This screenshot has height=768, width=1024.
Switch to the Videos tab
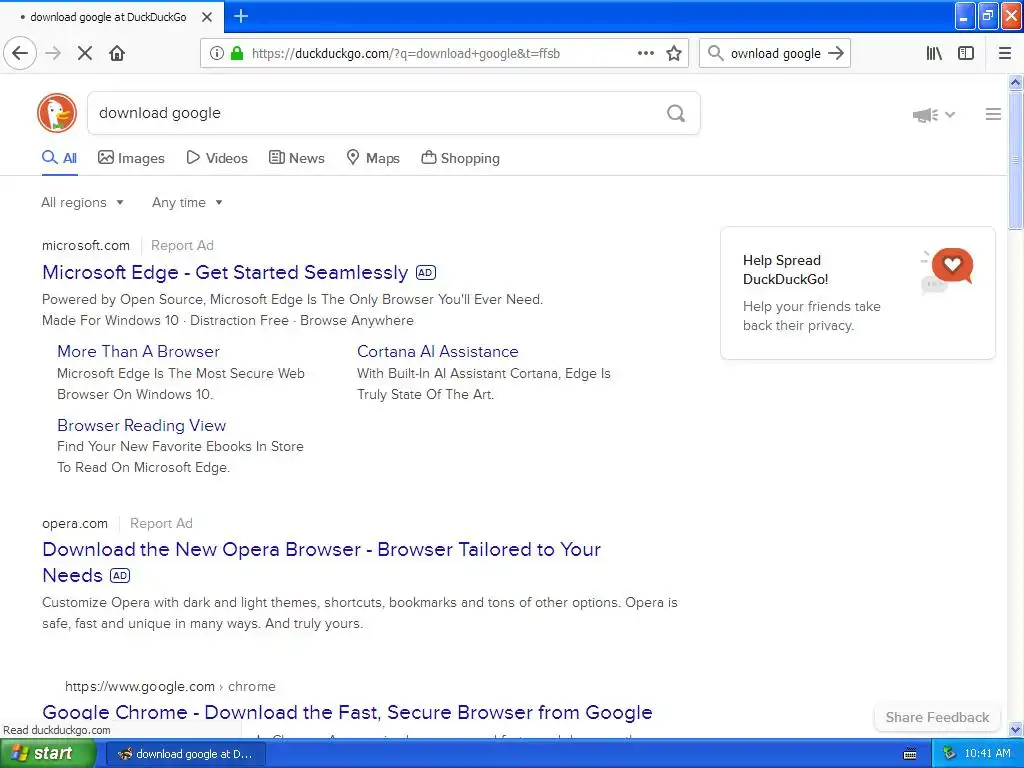(x=217, y=158)
